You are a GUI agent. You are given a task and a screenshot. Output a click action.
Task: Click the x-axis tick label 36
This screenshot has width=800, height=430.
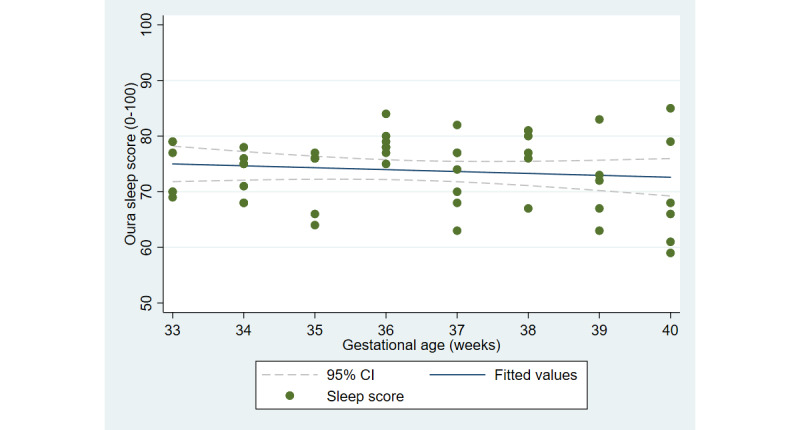pyautogui.click(x=386, y=326)
